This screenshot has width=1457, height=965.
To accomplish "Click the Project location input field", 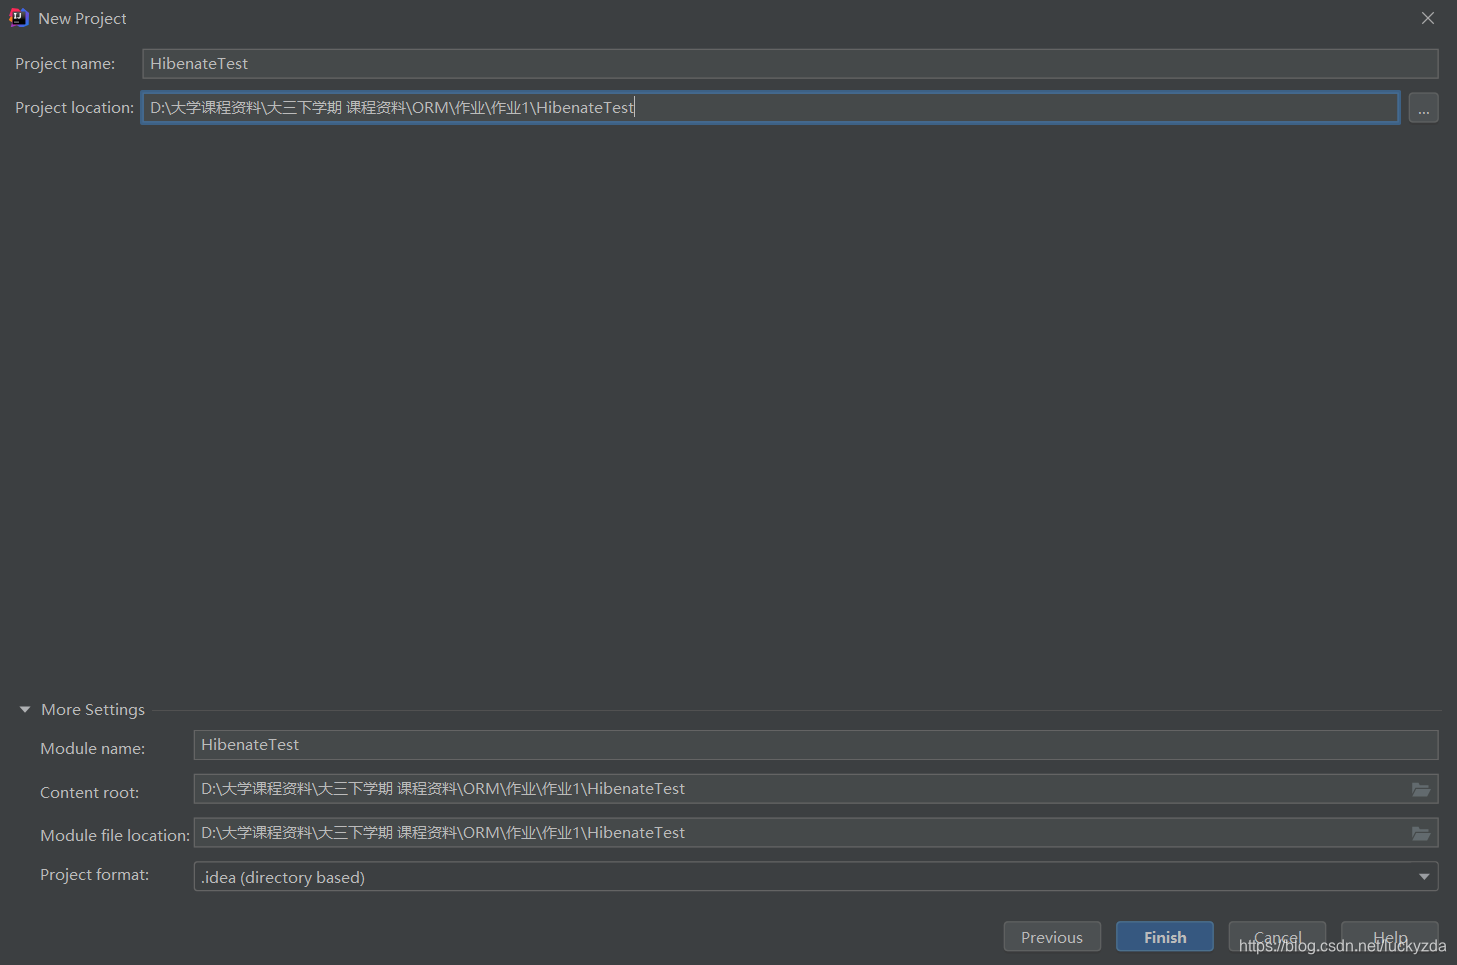I will click(x=770, y=108).
